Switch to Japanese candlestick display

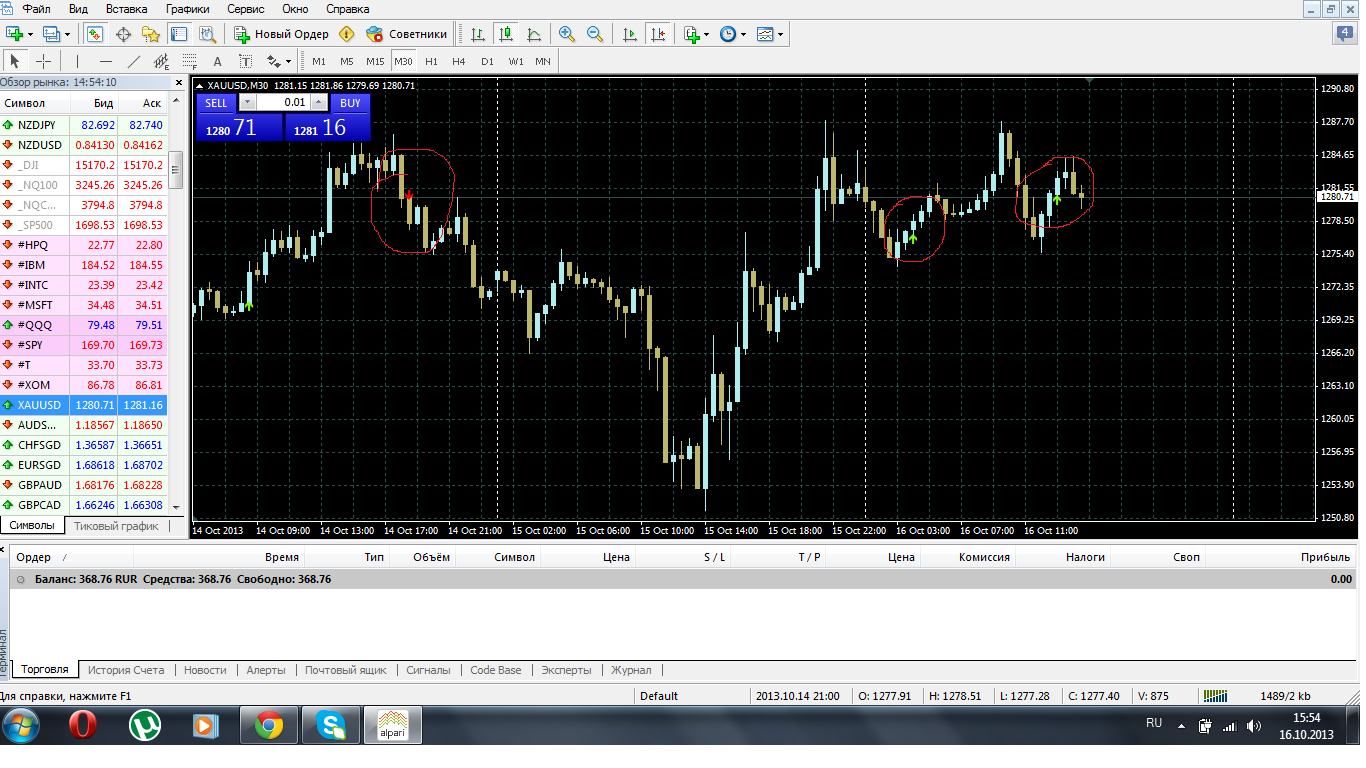(506, 34)
